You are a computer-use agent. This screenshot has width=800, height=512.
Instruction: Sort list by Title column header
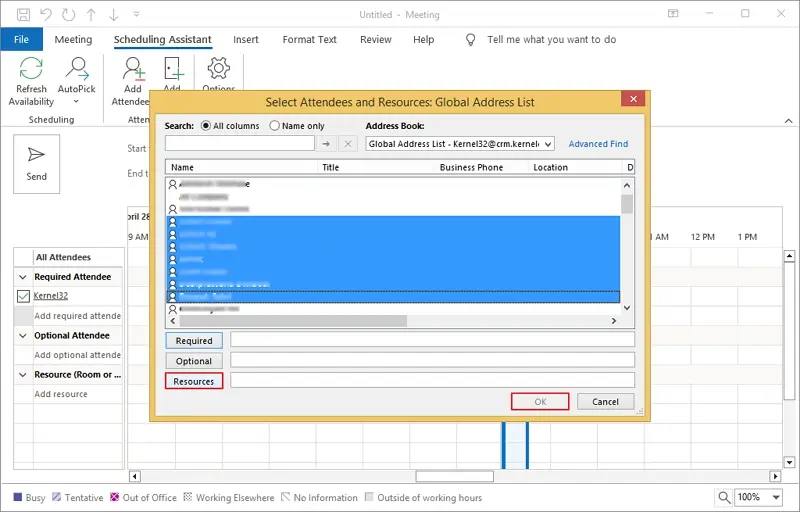coord(377,167)
